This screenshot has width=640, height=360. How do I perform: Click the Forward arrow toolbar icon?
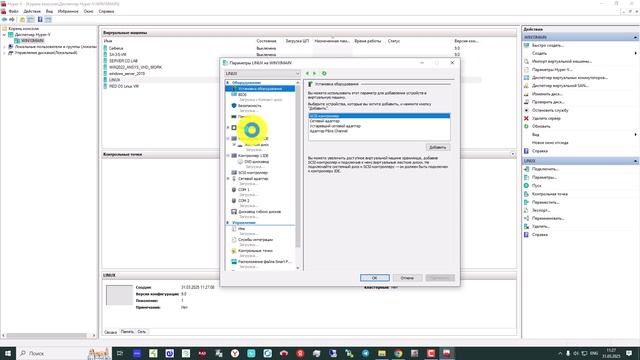coord(12,20)
